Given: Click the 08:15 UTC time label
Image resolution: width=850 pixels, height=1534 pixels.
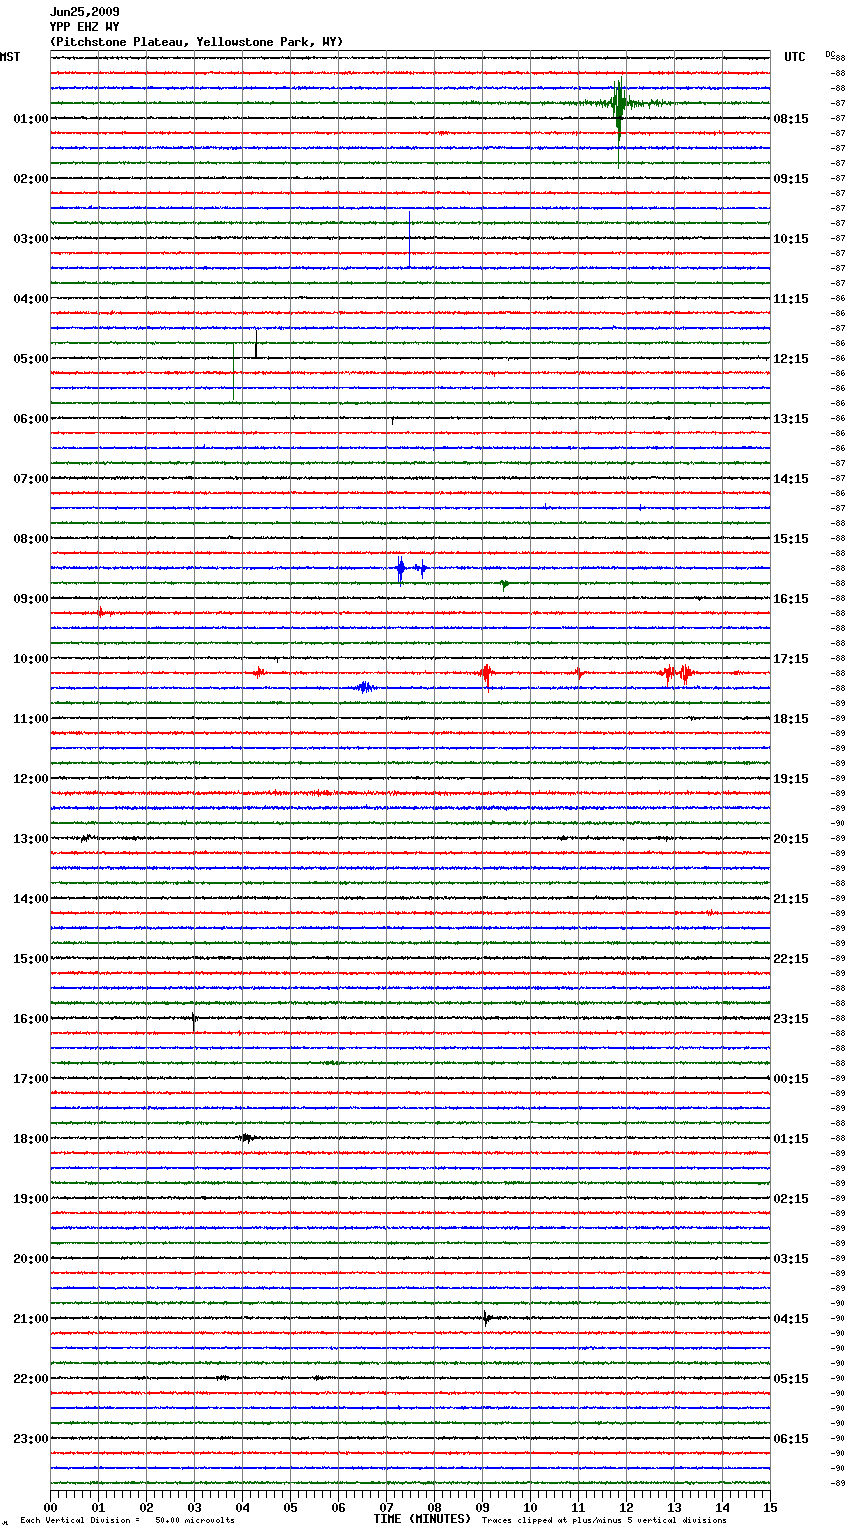Looking at the screenshot, I should point(791,119).
